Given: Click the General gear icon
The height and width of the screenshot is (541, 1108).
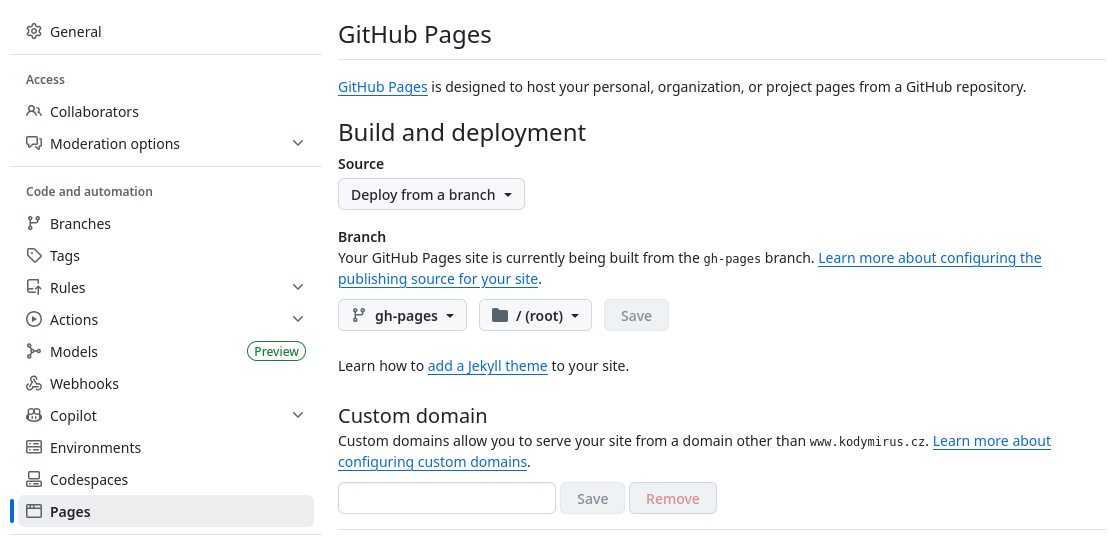Looking at the screenshot, I should click(x=34, y=31).
